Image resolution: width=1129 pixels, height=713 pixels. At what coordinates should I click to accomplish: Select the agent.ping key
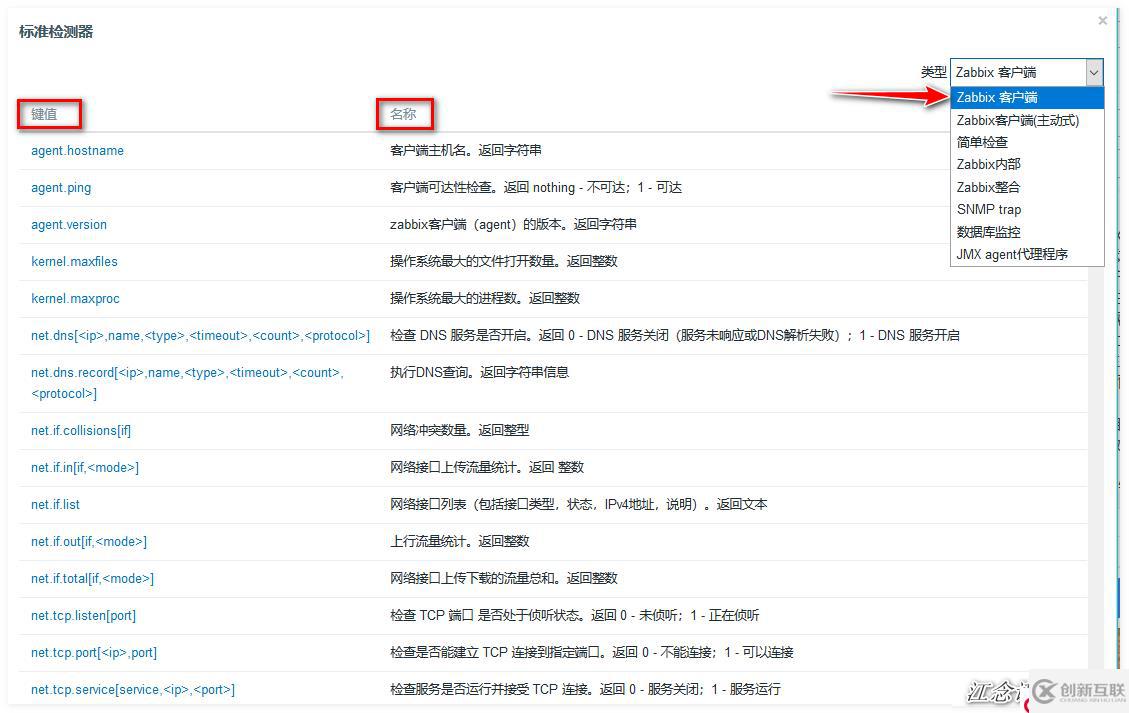61,188
